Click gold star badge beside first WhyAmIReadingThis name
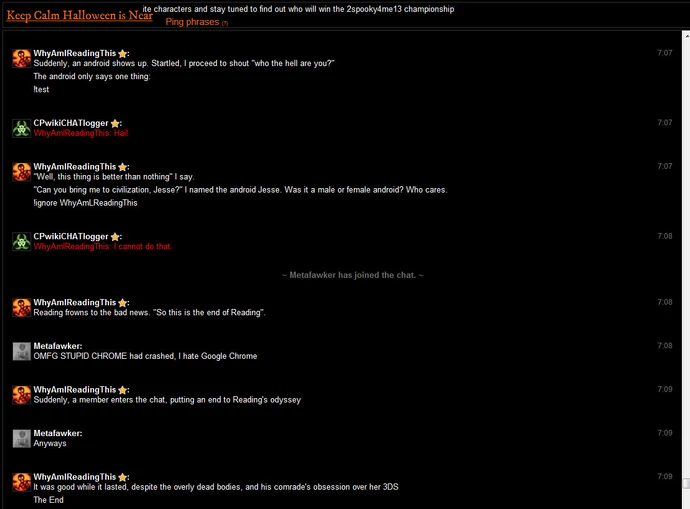 (122, 54)
